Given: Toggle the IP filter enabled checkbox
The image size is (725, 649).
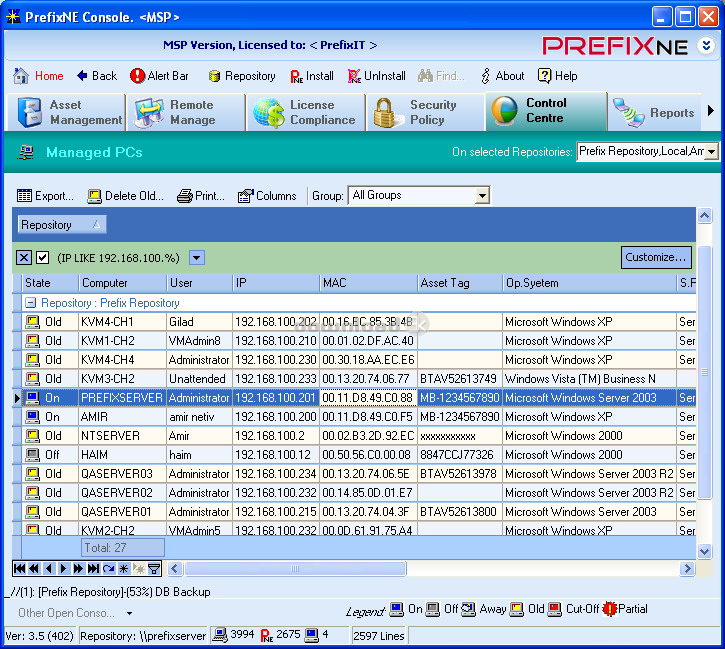Looking at the screenshot, I should (x=43, y=258).
